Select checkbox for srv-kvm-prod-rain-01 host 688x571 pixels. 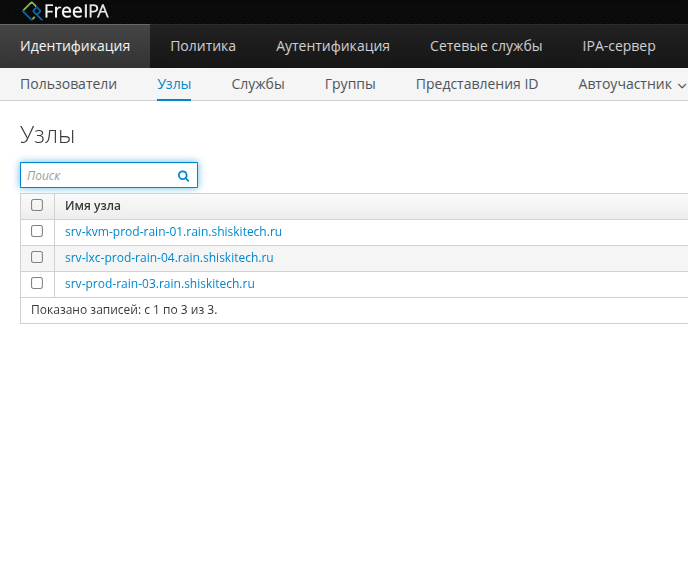point(37,231)
